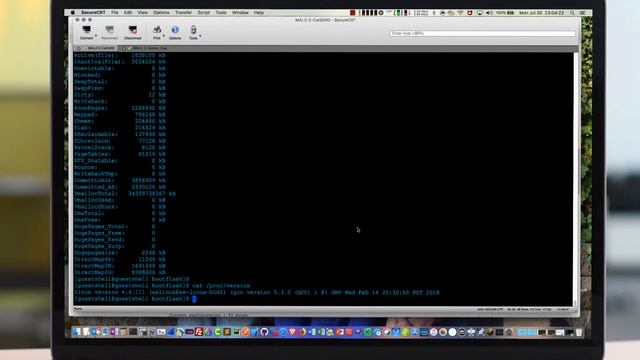Open the Transfer menu

(x=183, y=13)
